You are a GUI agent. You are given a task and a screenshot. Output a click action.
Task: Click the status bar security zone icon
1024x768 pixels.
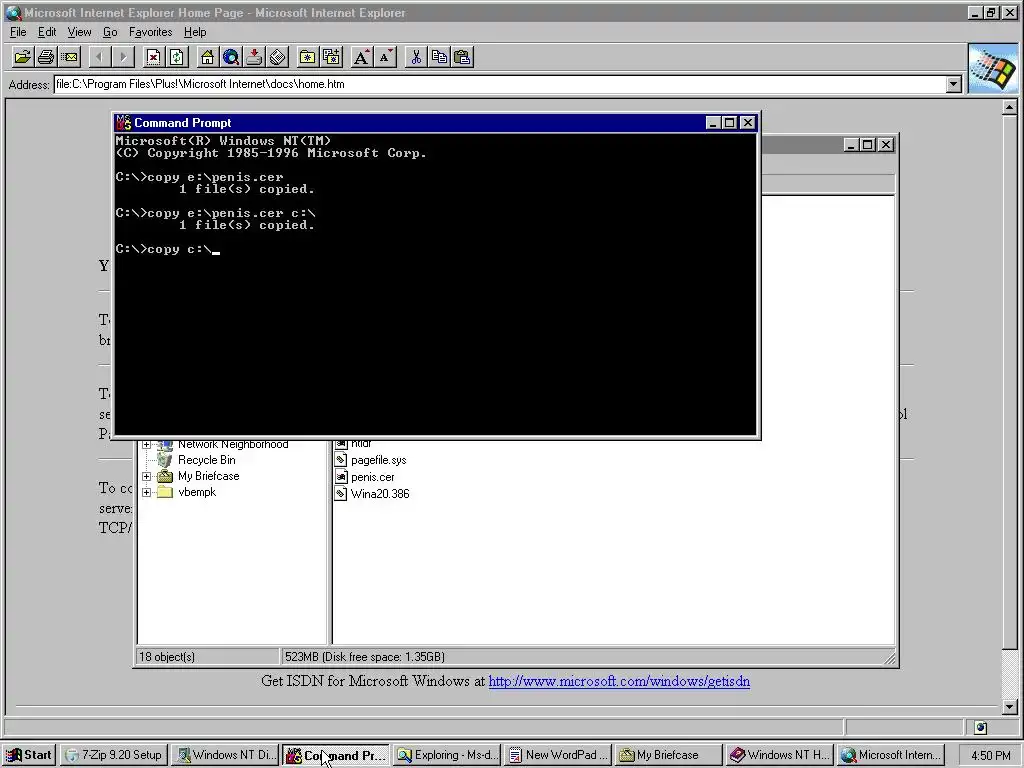[x=980, y=727]
